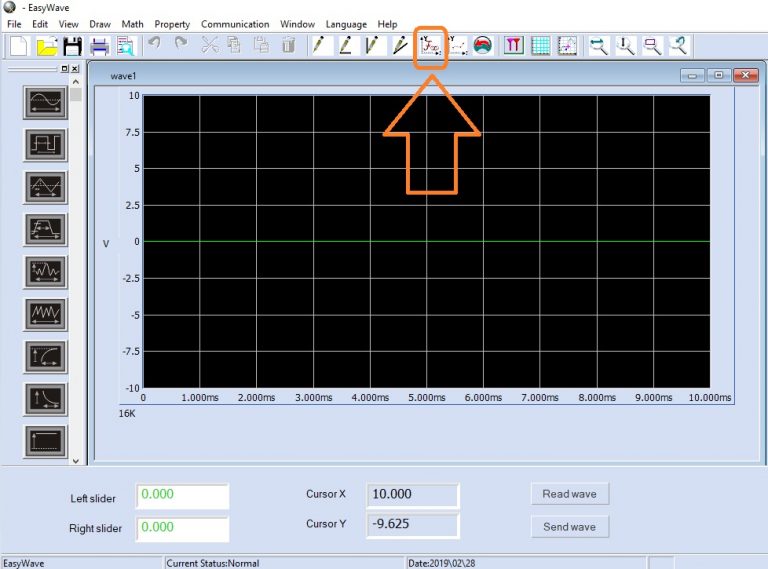Click the Left slider value field
The width and height of the screenshot is (768, 569).
[182, 495]
